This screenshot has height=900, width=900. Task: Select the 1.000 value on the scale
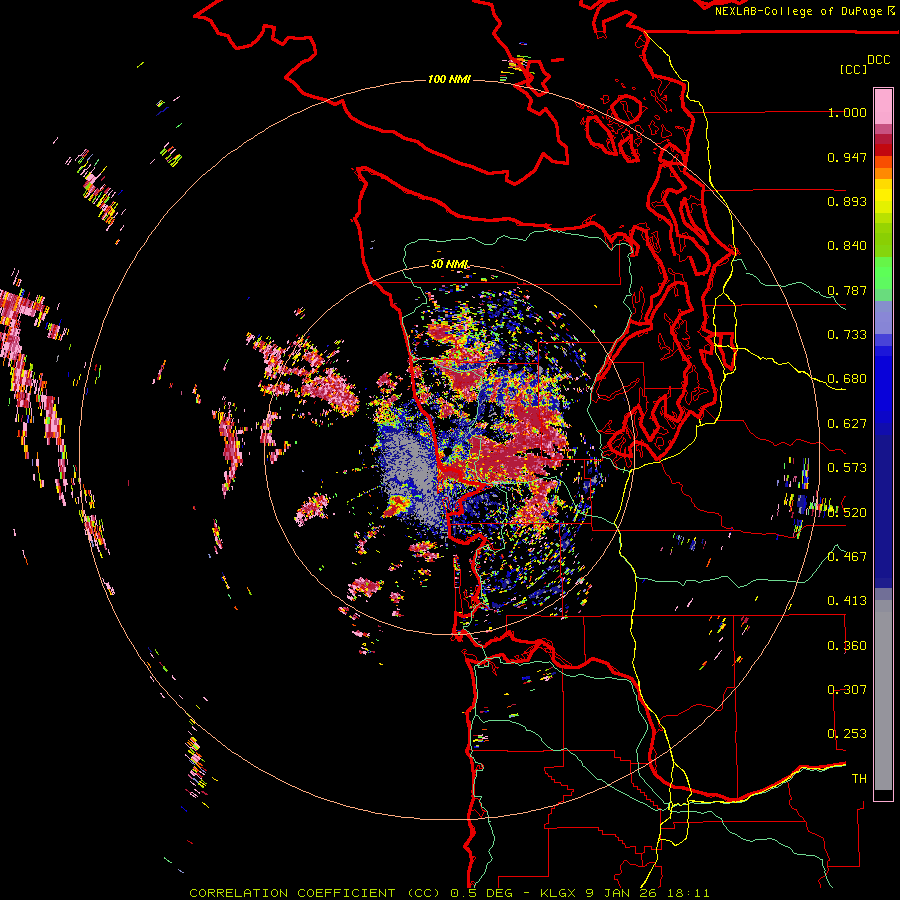coord(847,112)
